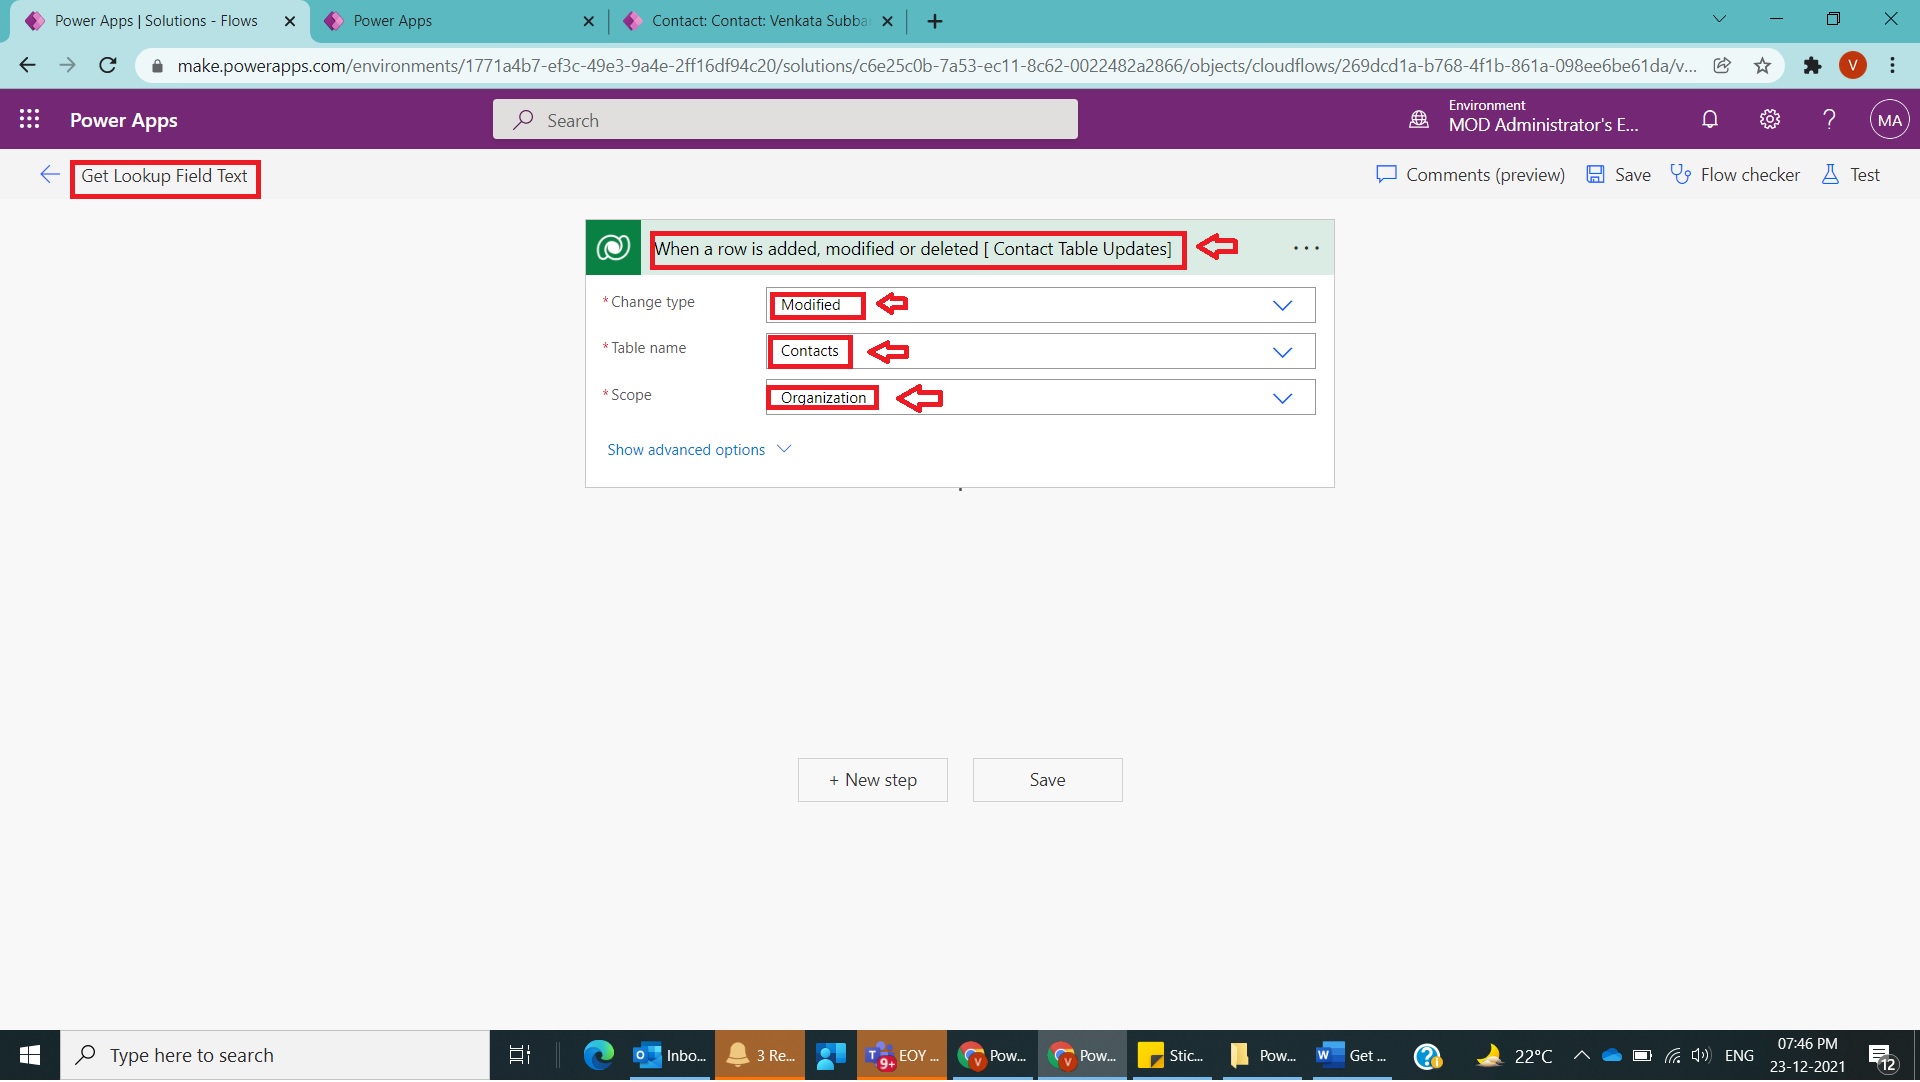
Task: Click the Dataverse trigger connector icon
Action: [613, 247]
